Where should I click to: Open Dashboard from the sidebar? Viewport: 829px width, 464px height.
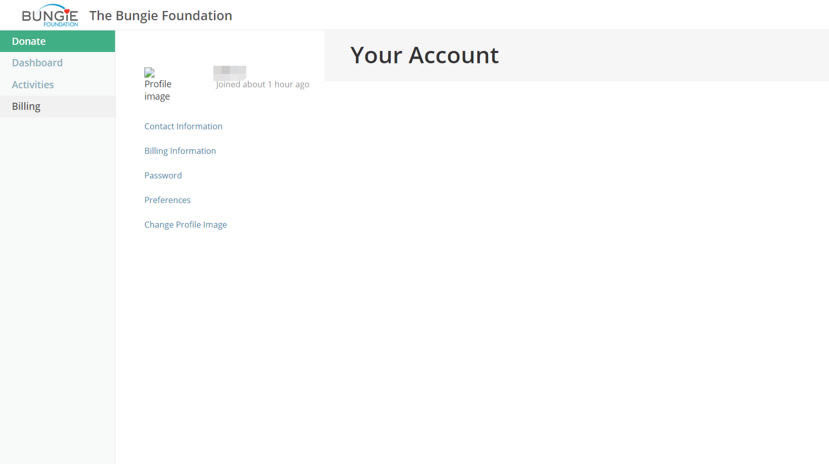37,63
